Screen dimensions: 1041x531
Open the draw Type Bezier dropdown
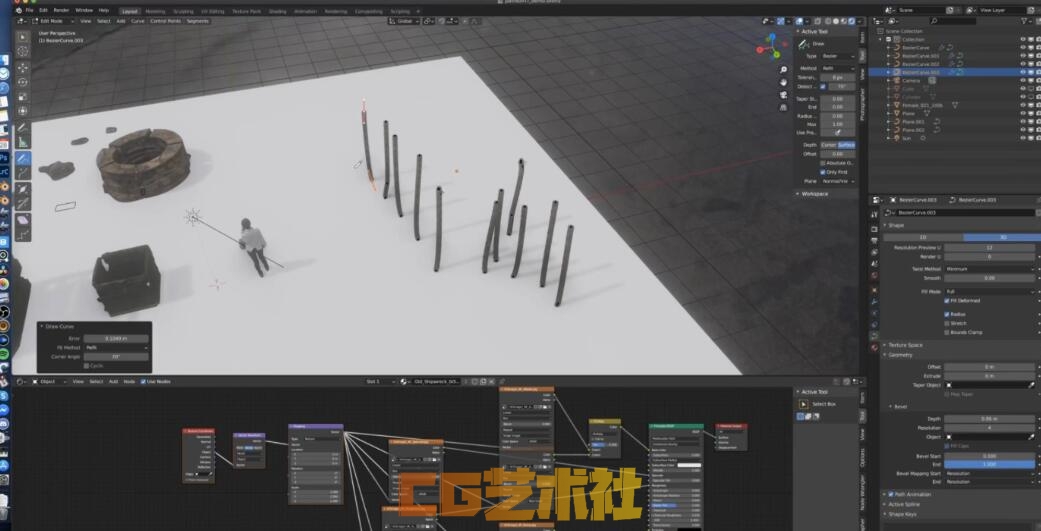[x=838, y=56]
